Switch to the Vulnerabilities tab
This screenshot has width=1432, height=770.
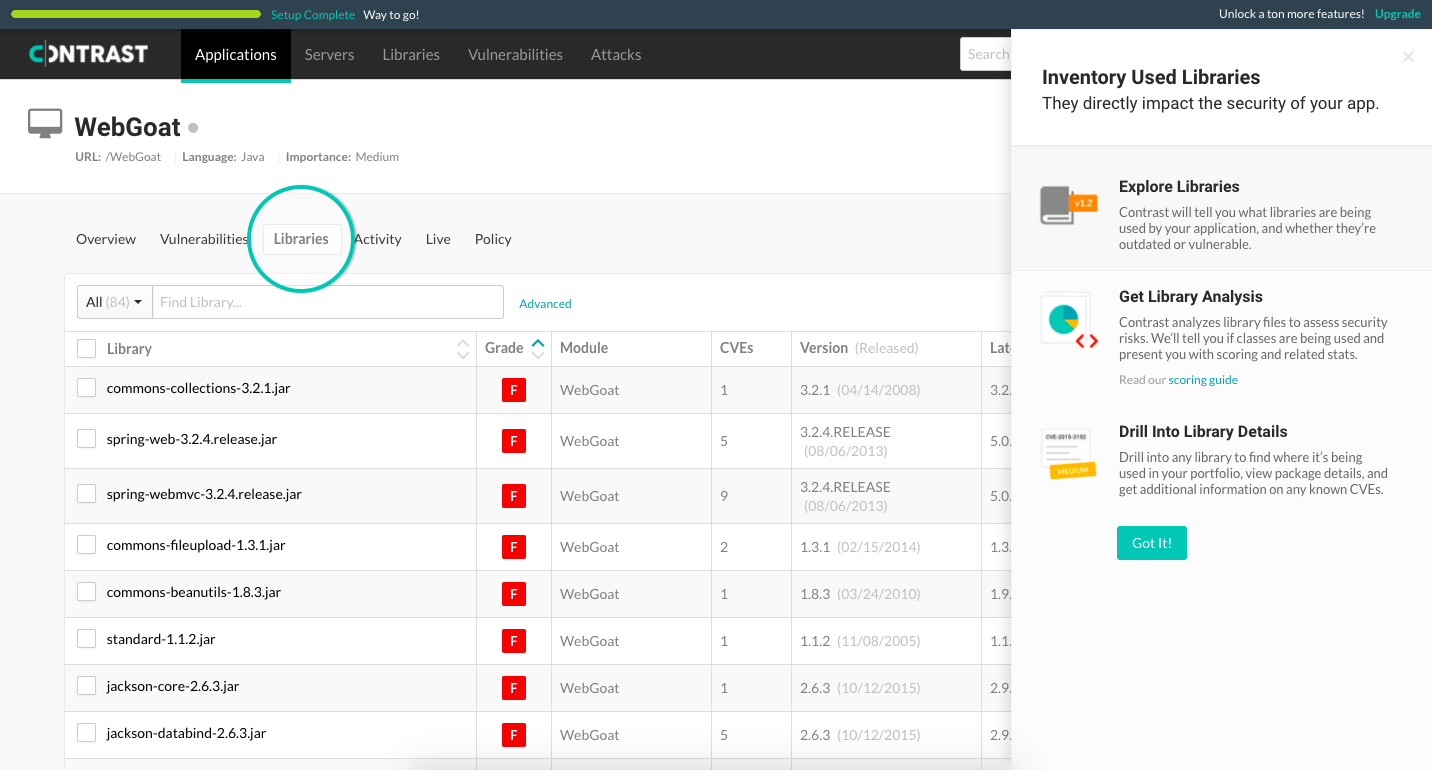203,239
